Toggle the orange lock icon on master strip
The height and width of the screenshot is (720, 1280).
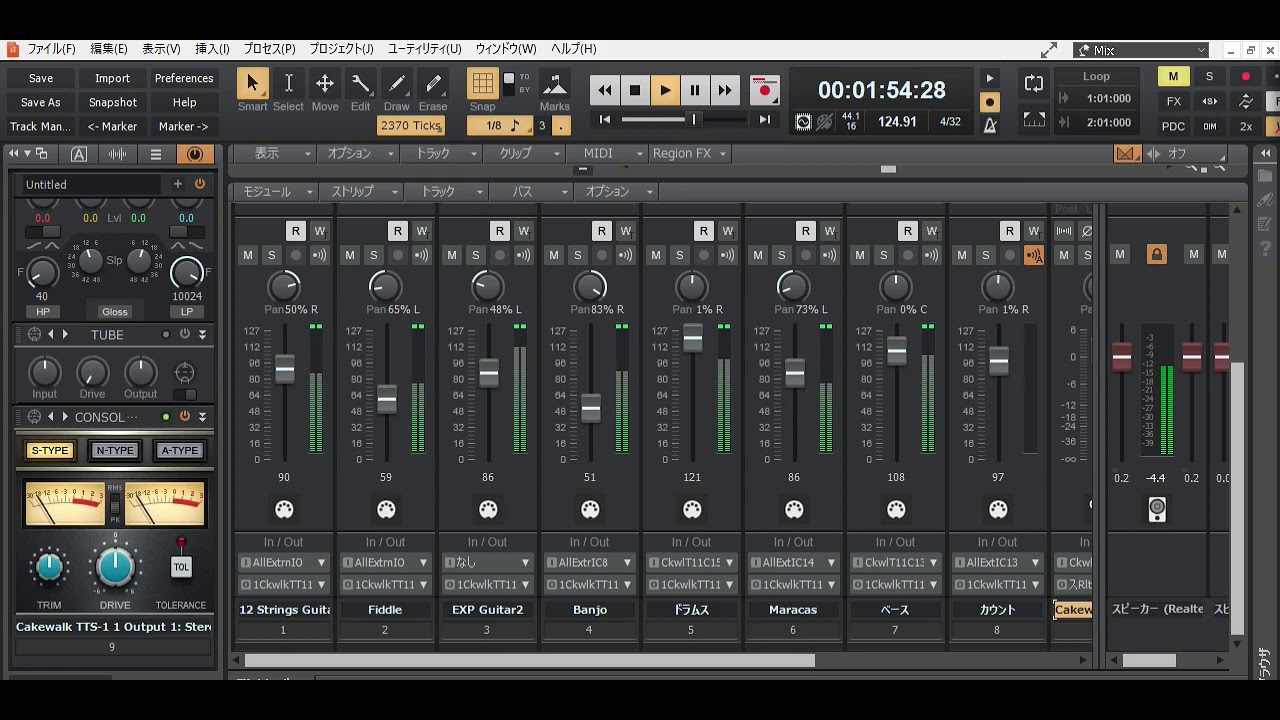1157,255
